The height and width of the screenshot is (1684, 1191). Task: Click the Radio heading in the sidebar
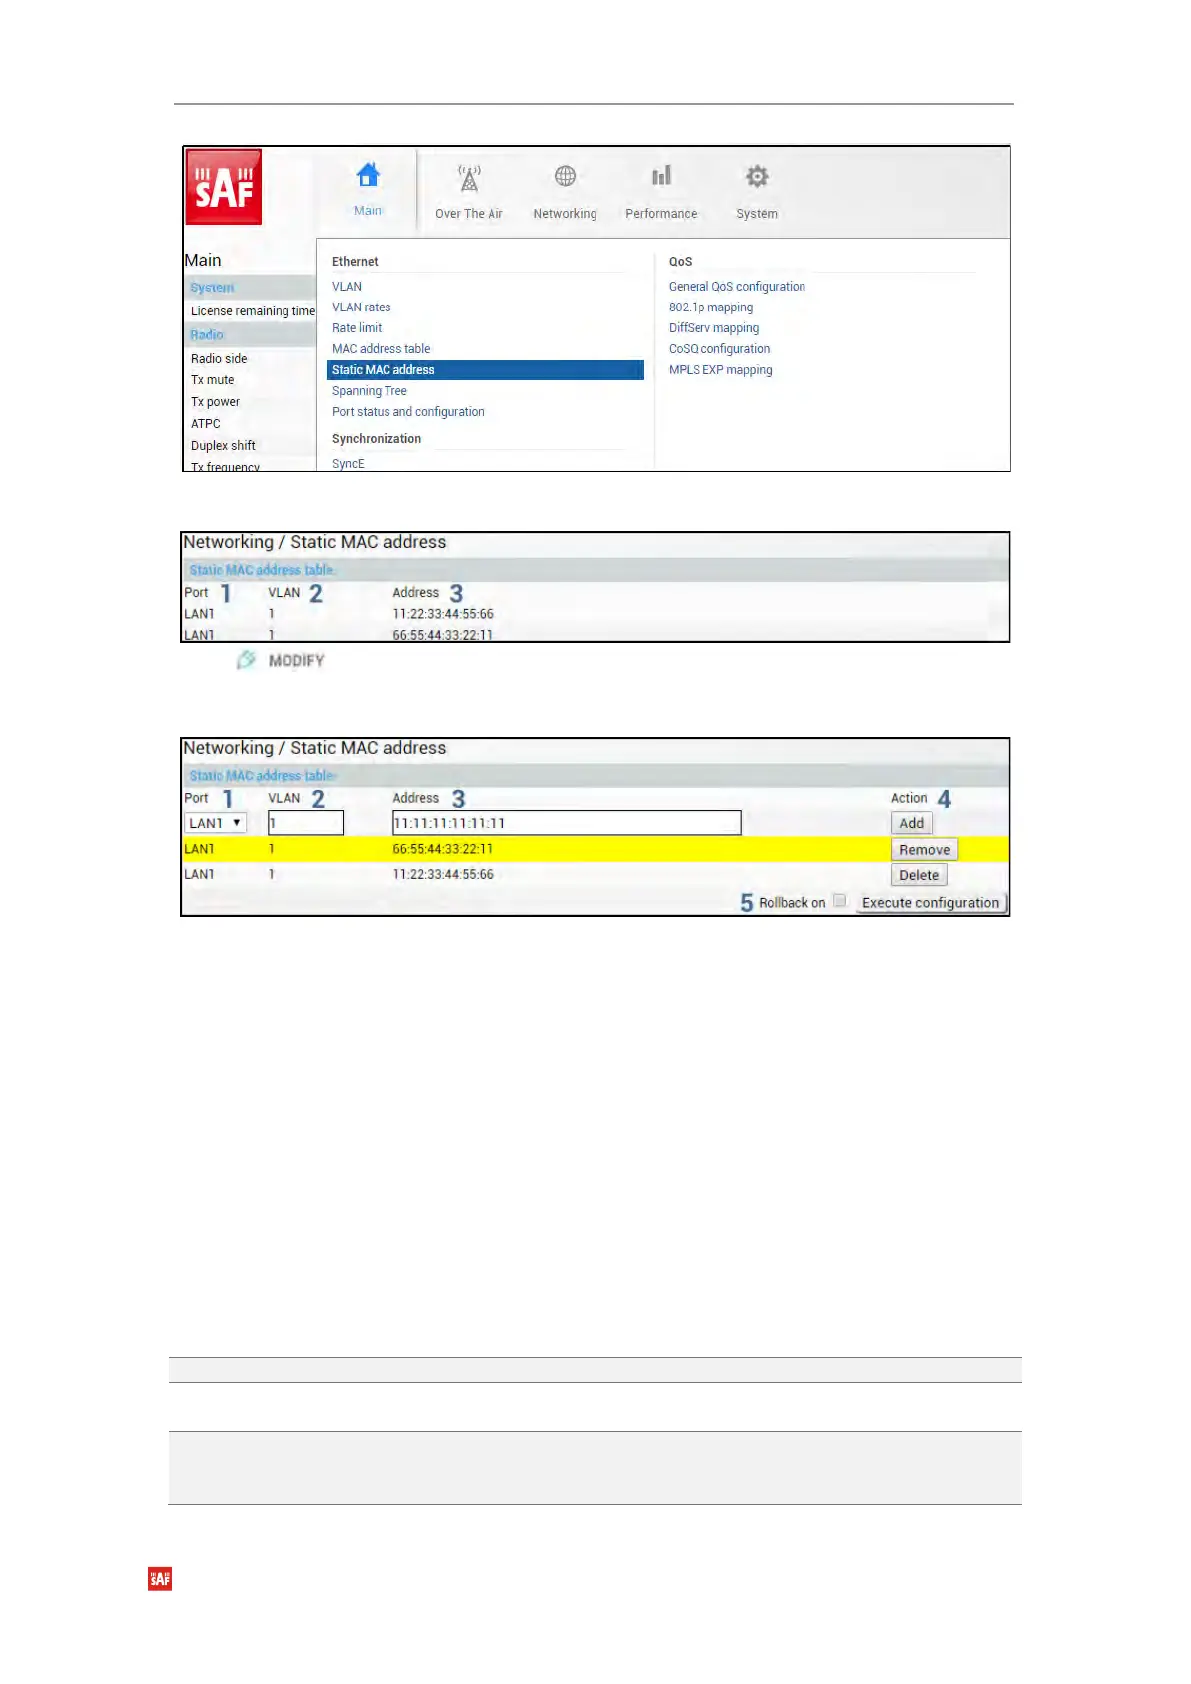click(207, 334)
